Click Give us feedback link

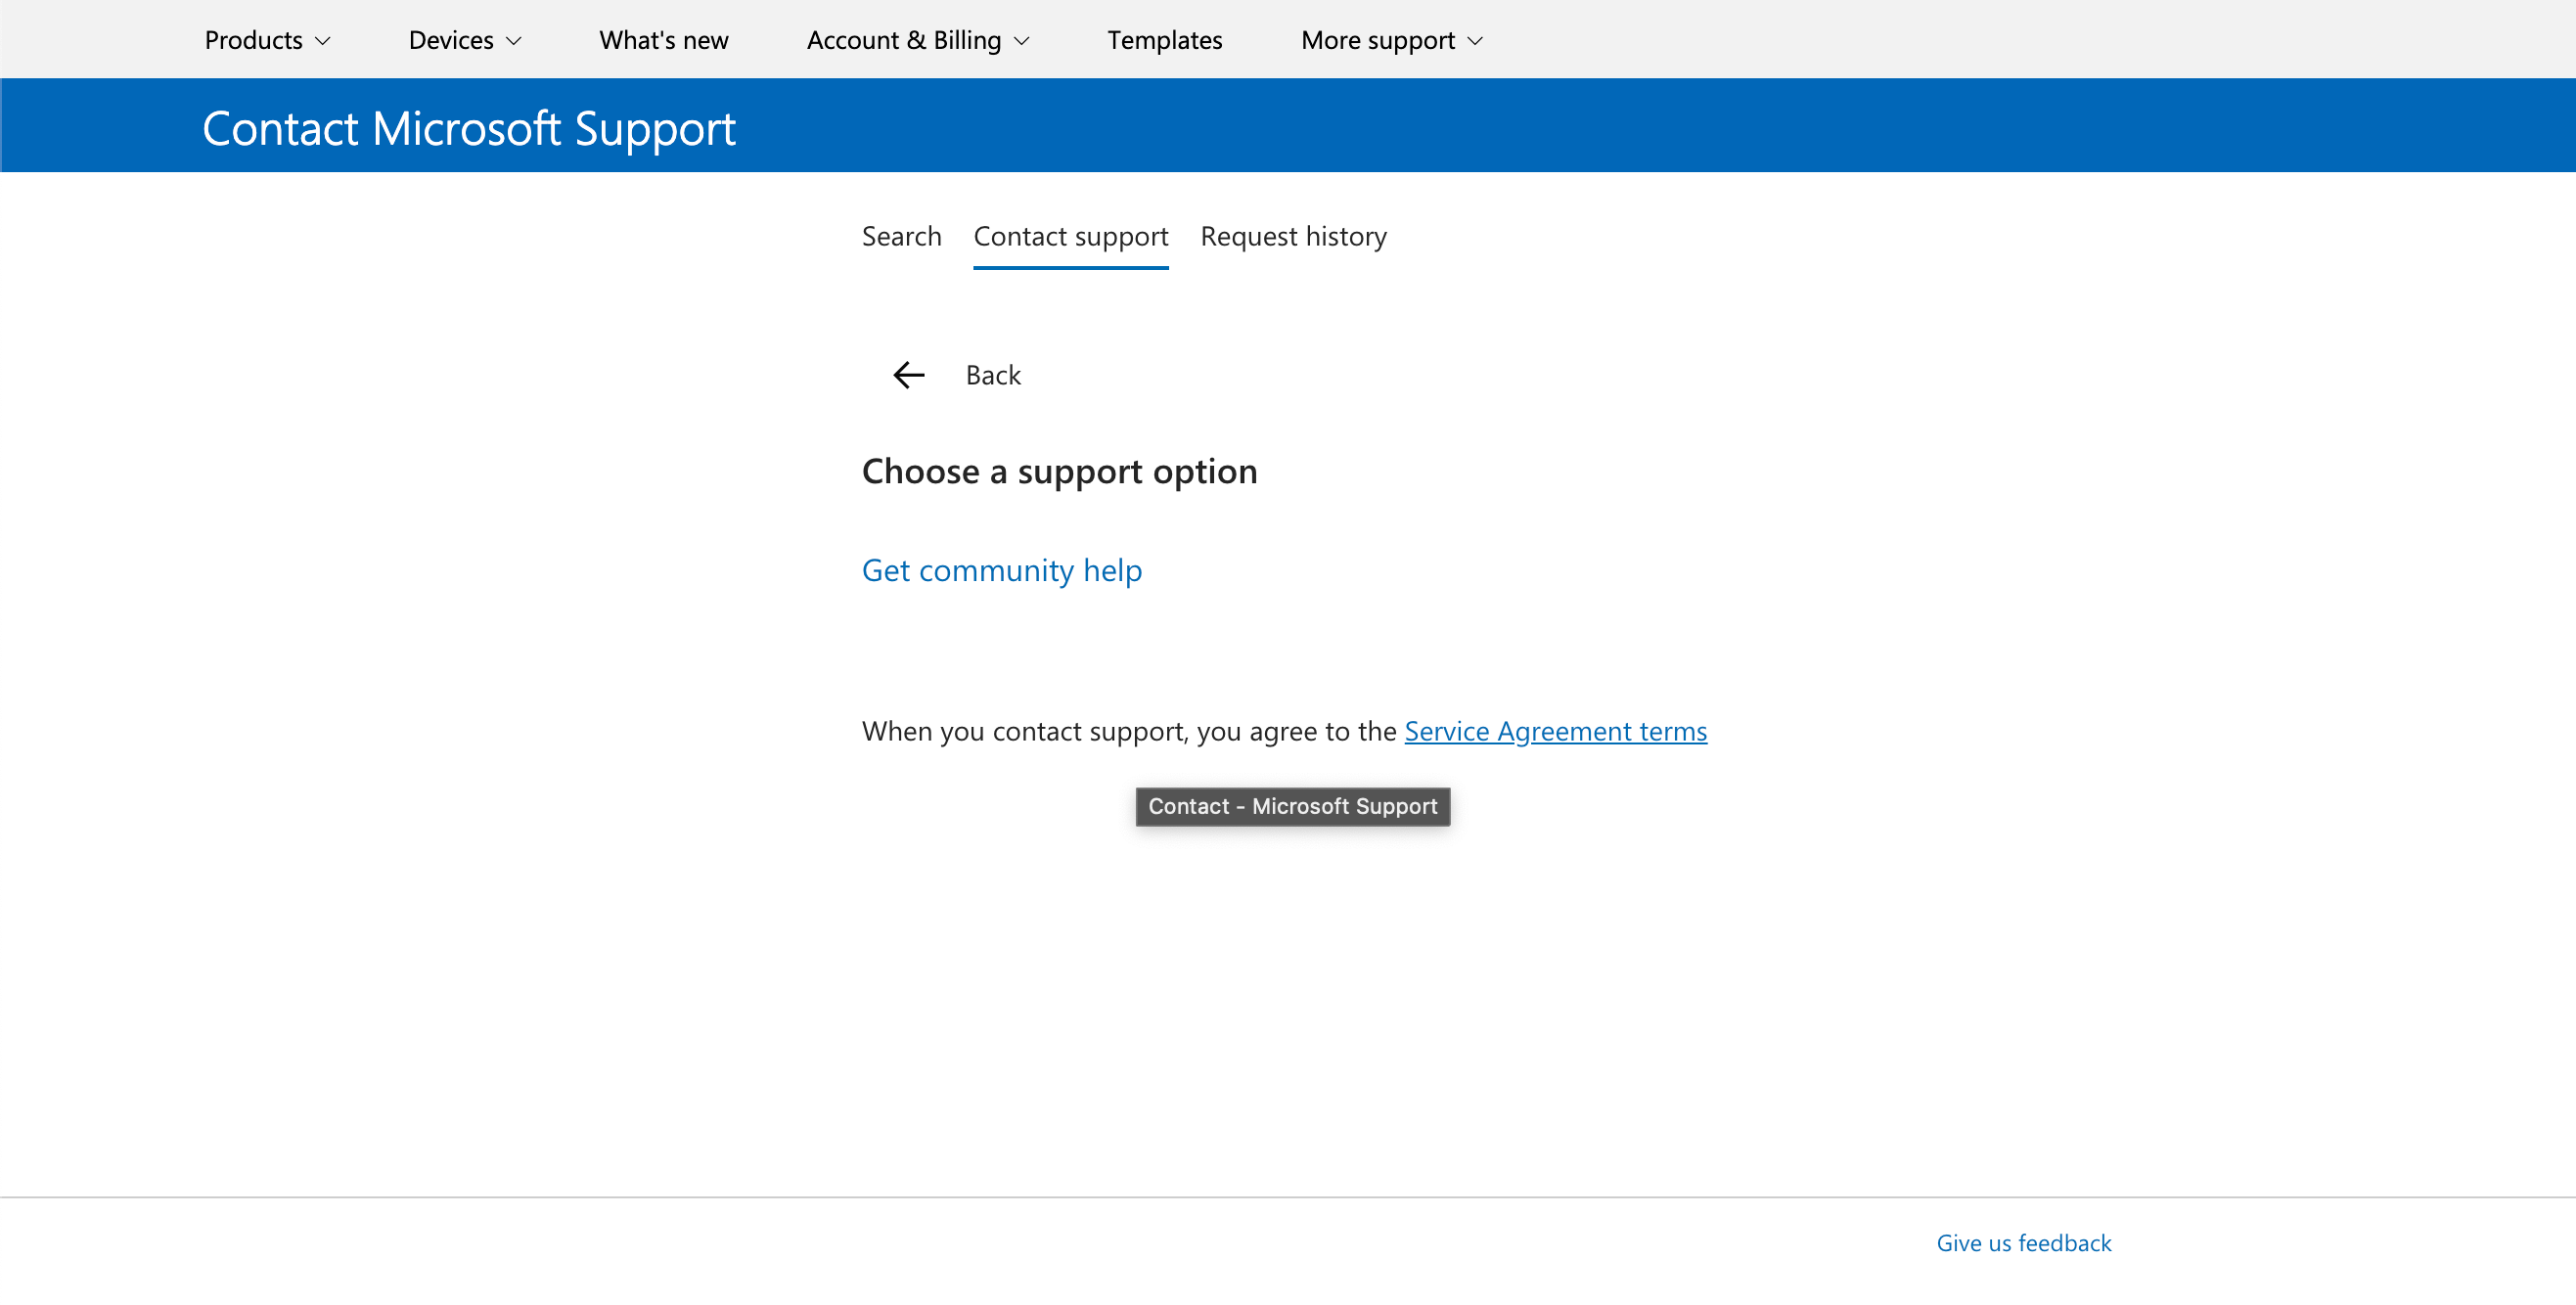coord(2023,1242)
